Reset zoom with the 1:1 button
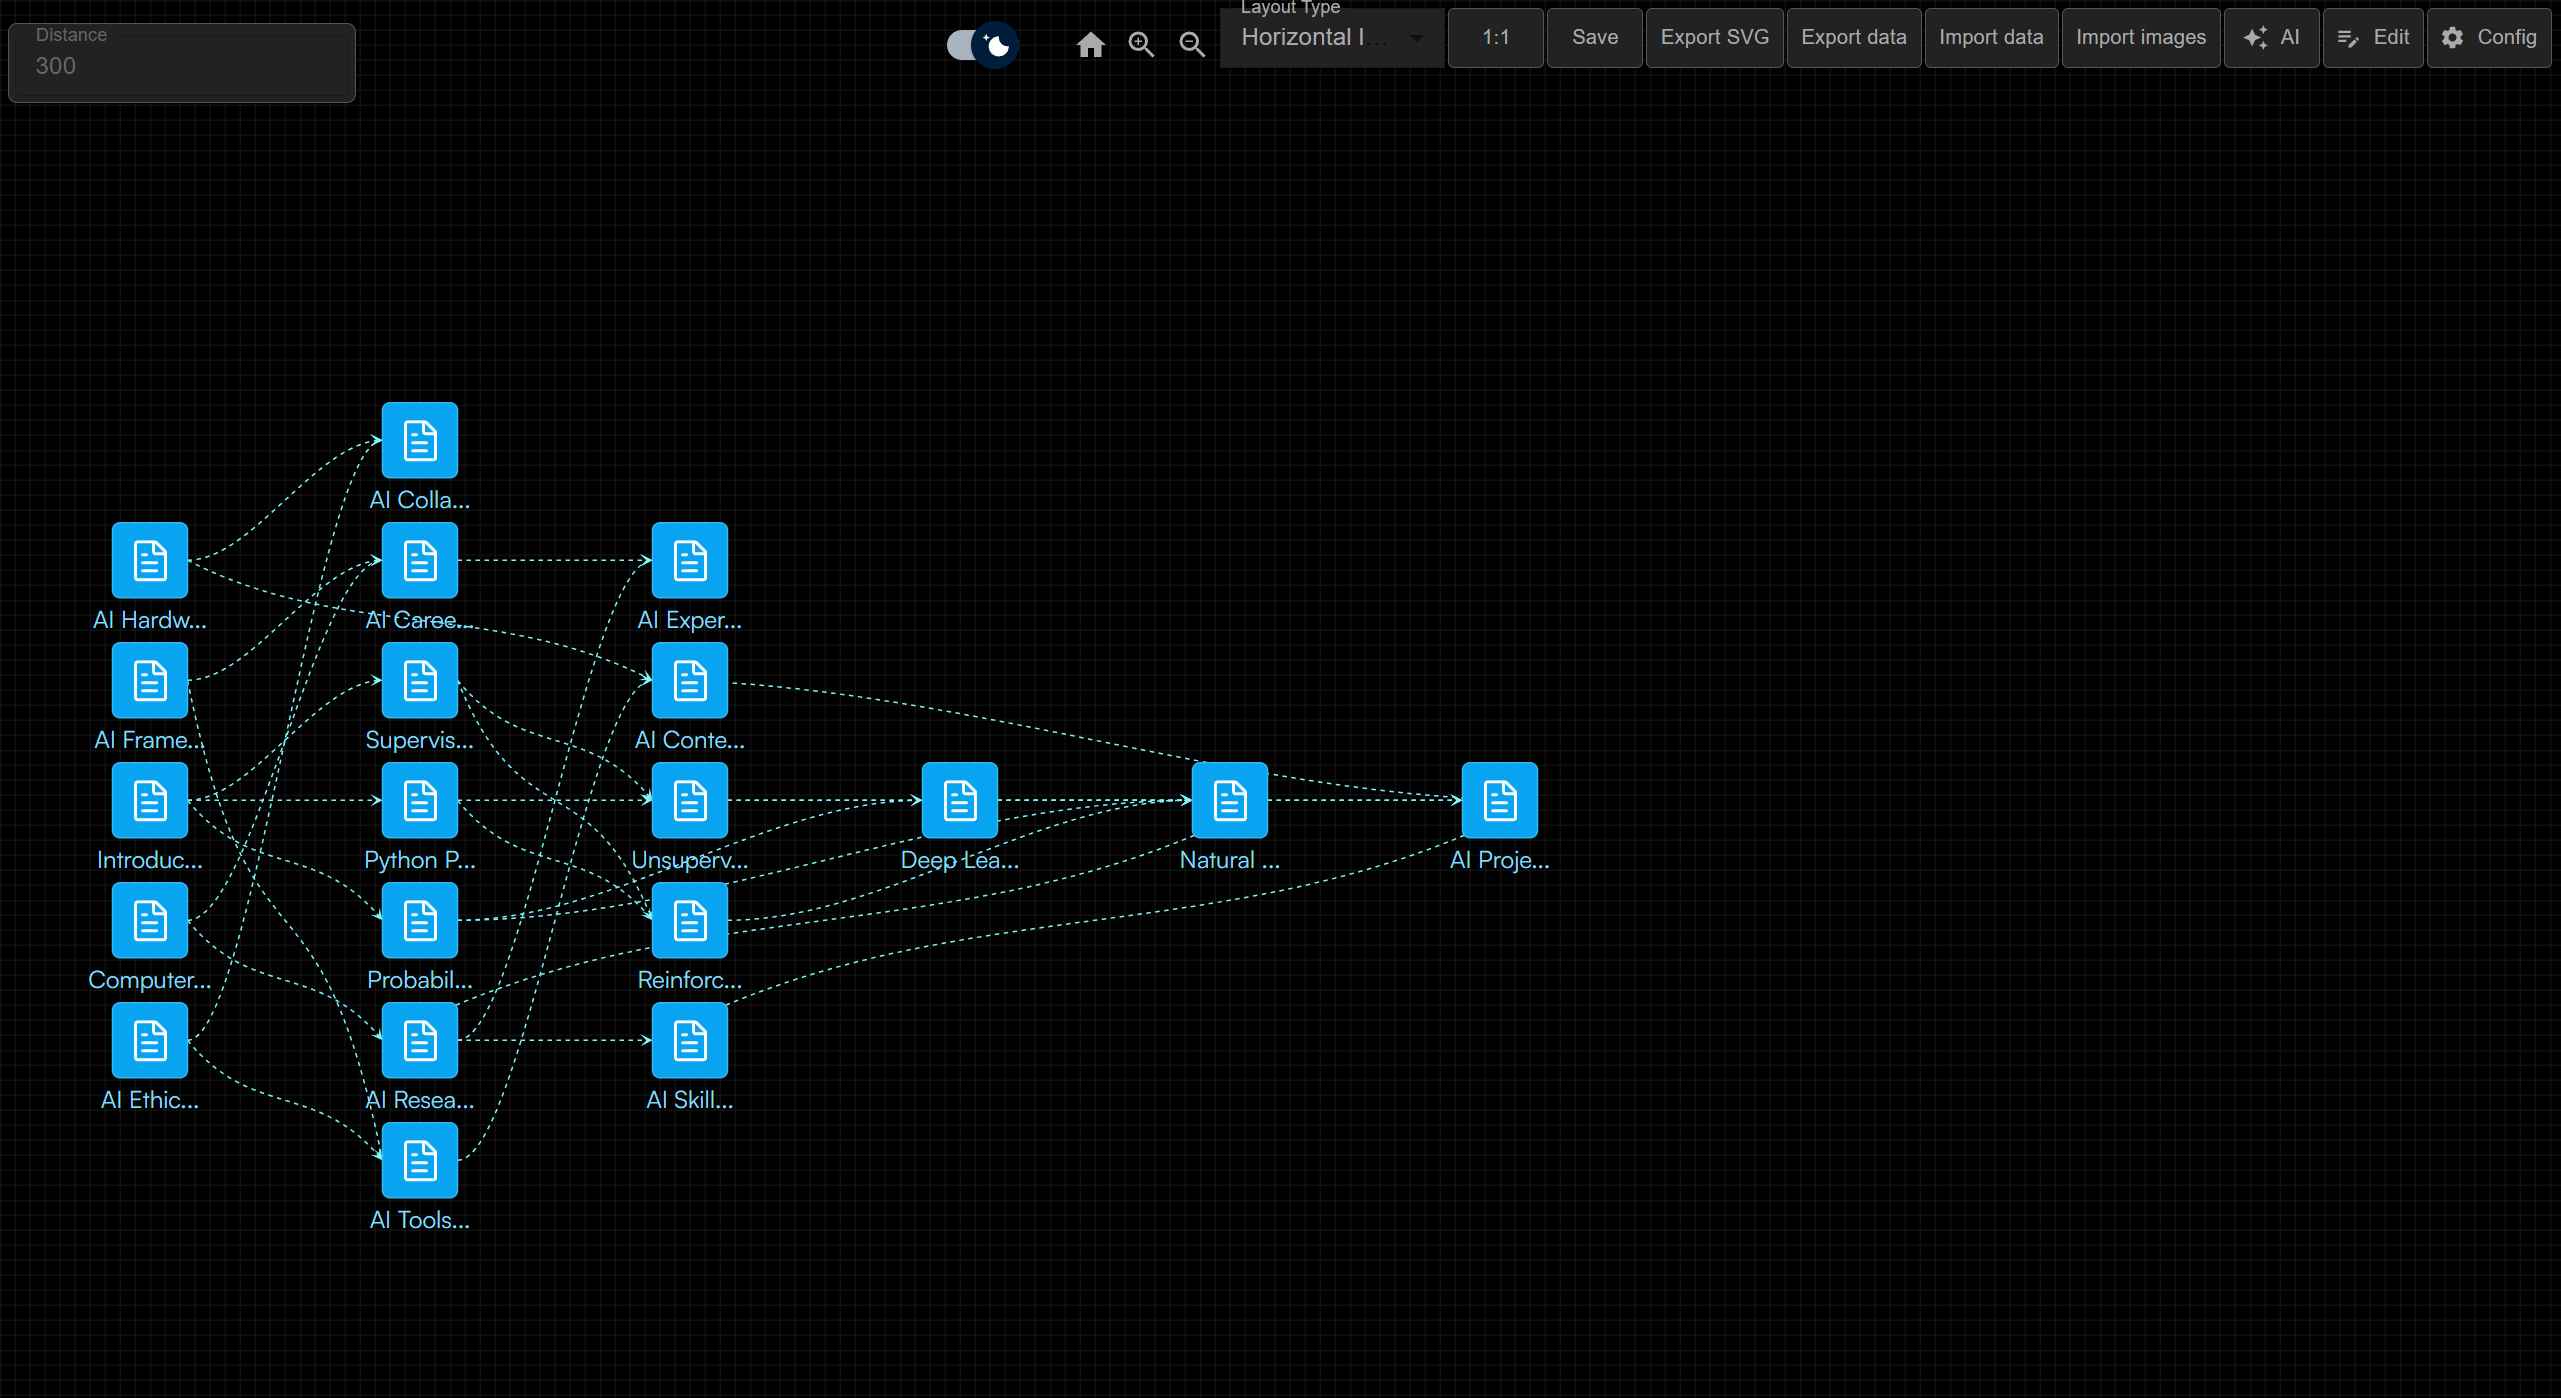 point(1495,38)
